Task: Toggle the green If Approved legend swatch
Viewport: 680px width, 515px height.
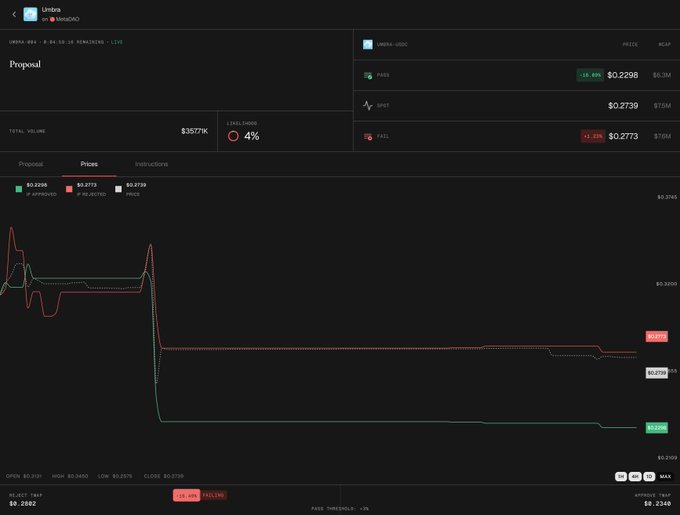Action: click(x=19, y=189)
